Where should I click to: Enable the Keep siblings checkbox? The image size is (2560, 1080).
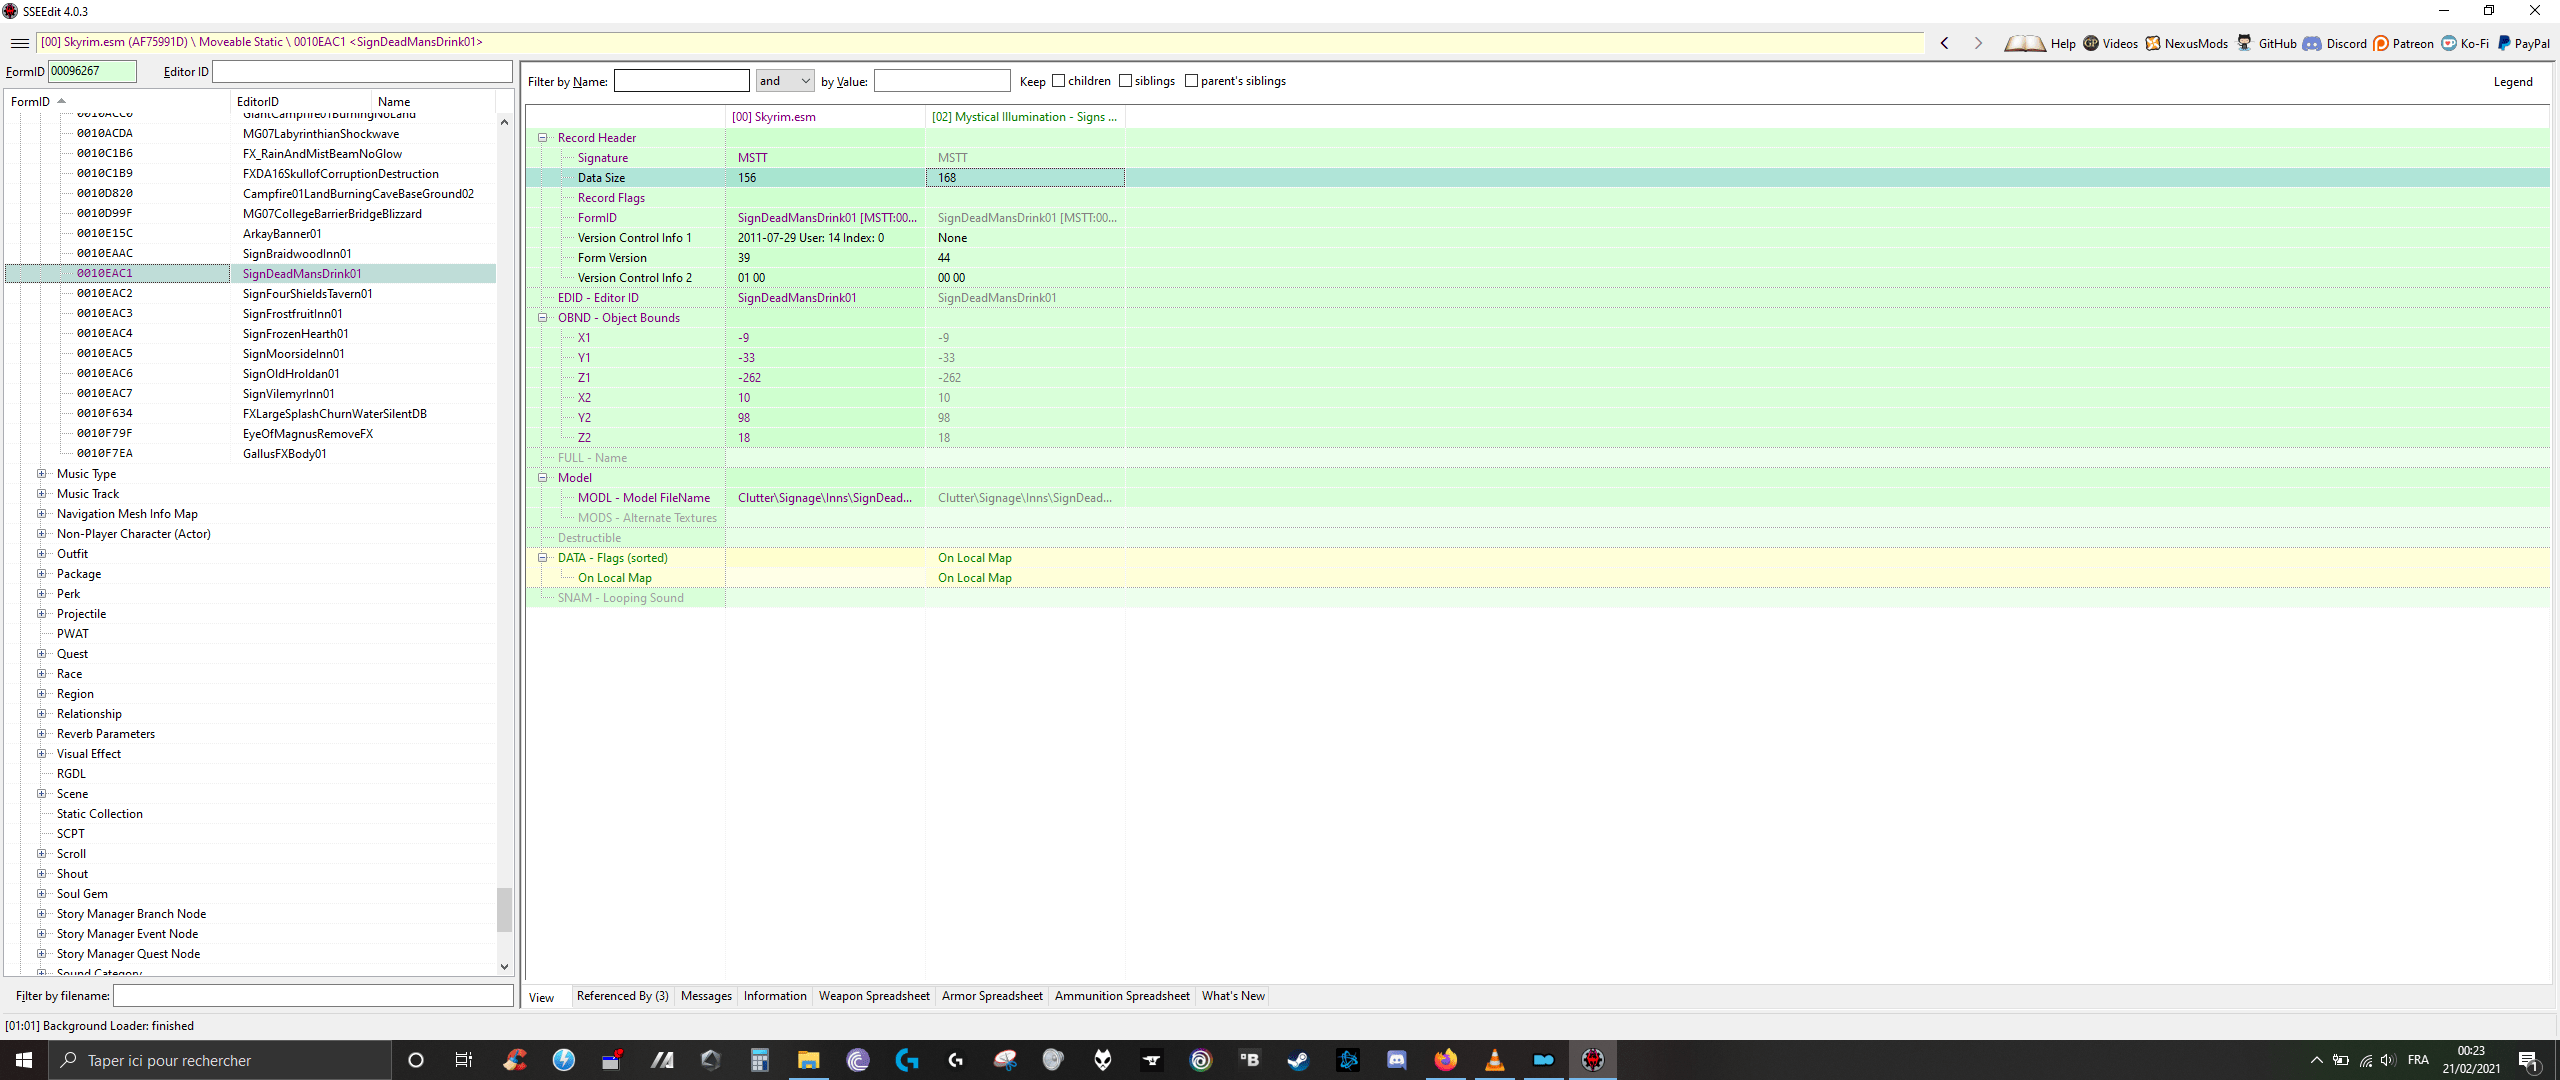[1125, 81]
